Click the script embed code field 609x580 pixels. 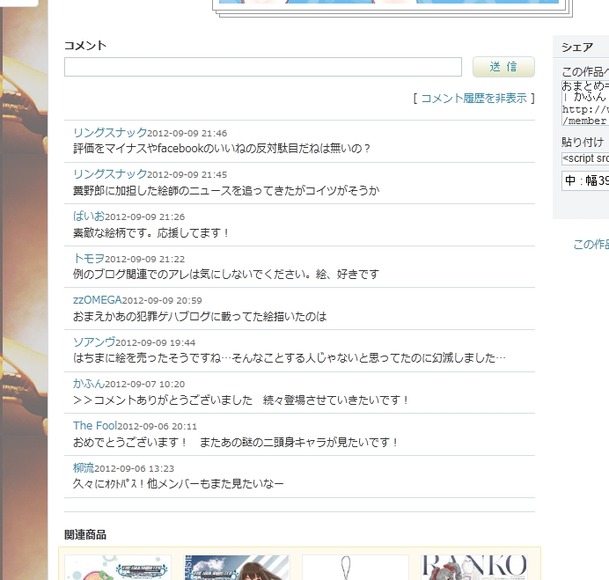(585, 158)
